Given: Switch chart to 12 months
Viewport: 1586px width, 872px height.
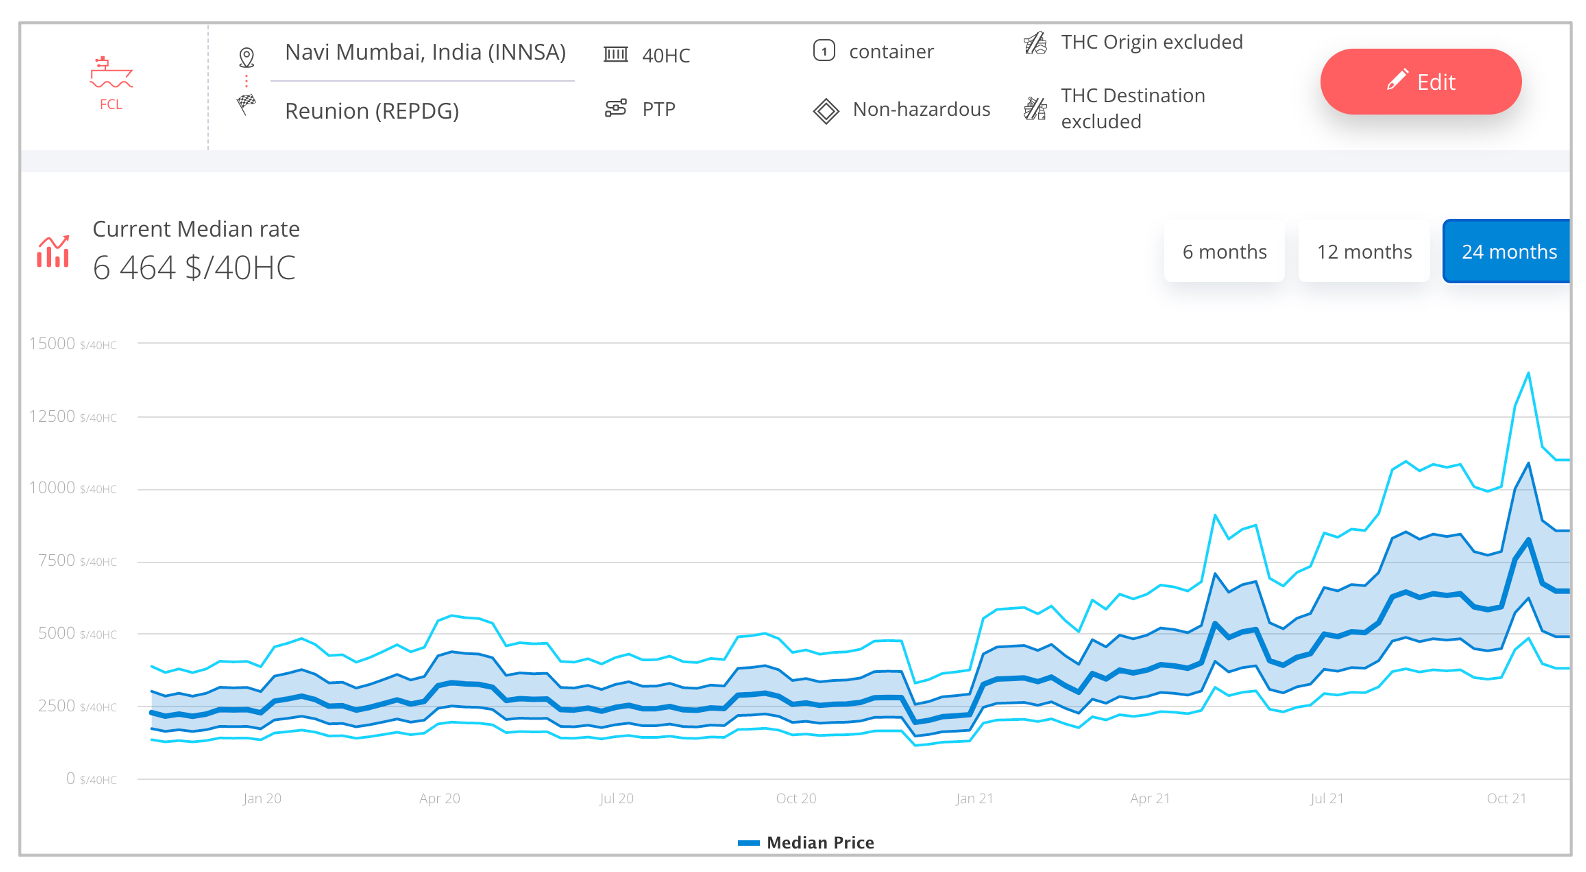Looking at the screenshot, I should click(1364, 252).
